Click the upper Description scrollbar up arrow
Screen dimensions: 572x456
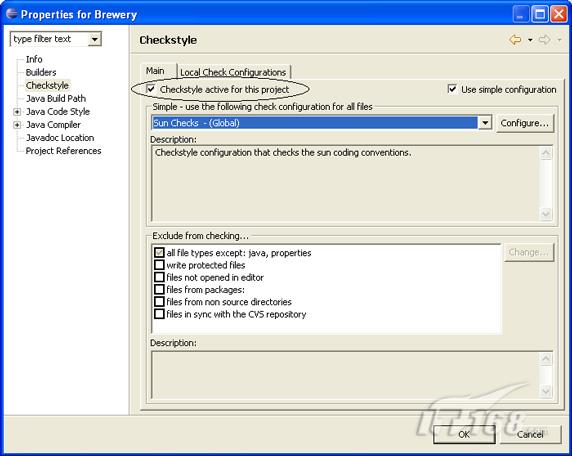click(x=546, y=153)
